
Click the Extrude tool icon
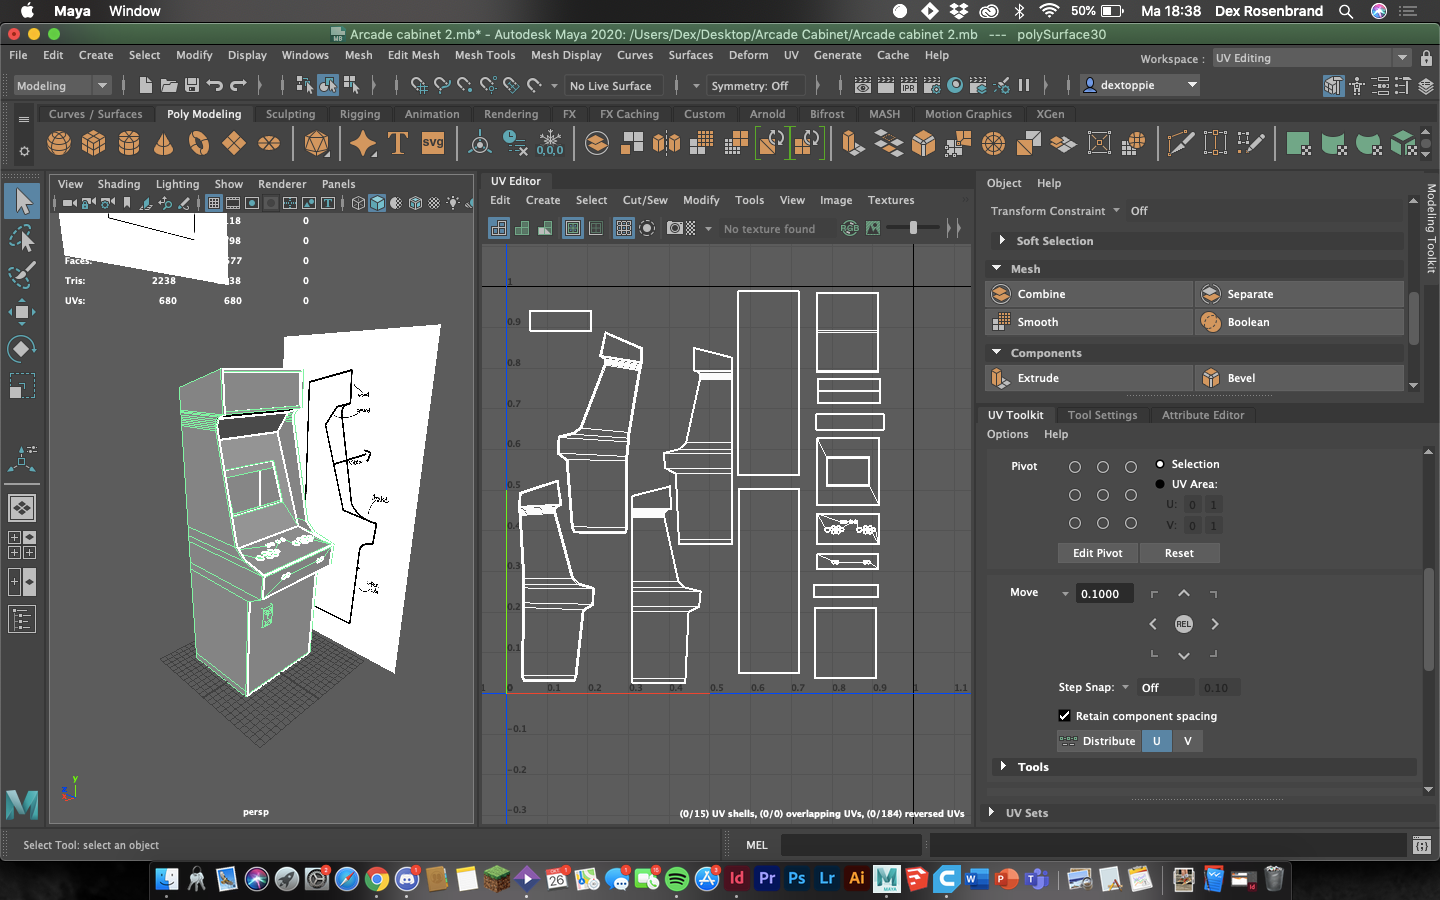point(1001,378)
